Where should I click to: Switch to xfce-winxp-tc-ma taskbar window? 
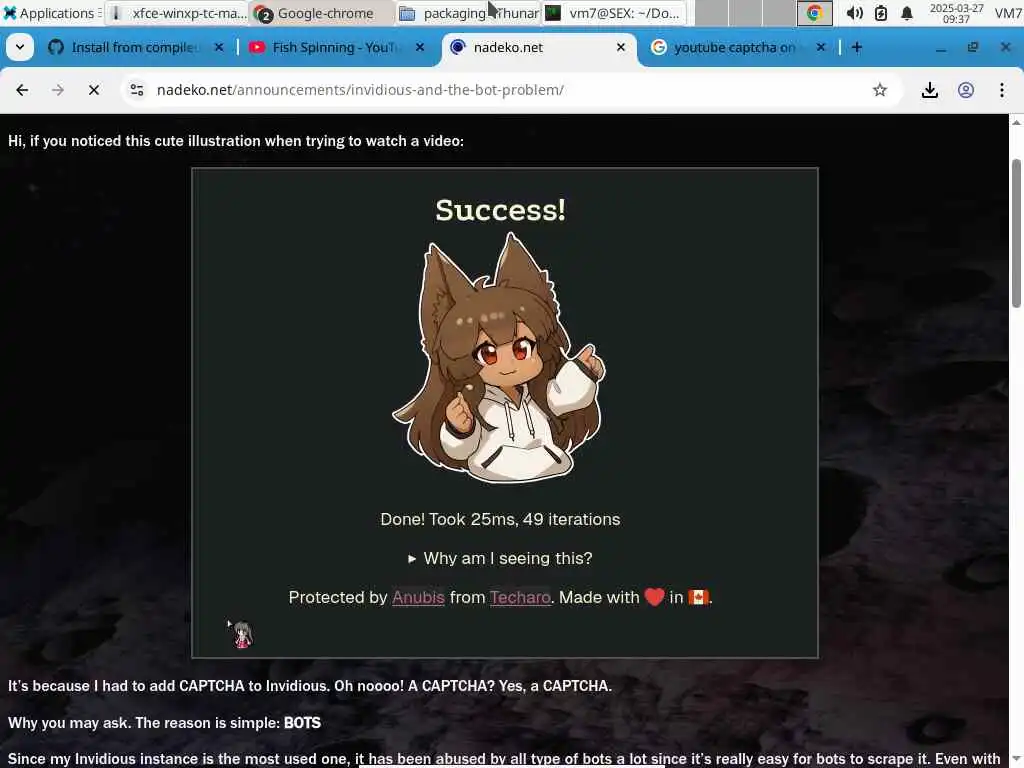176,13
